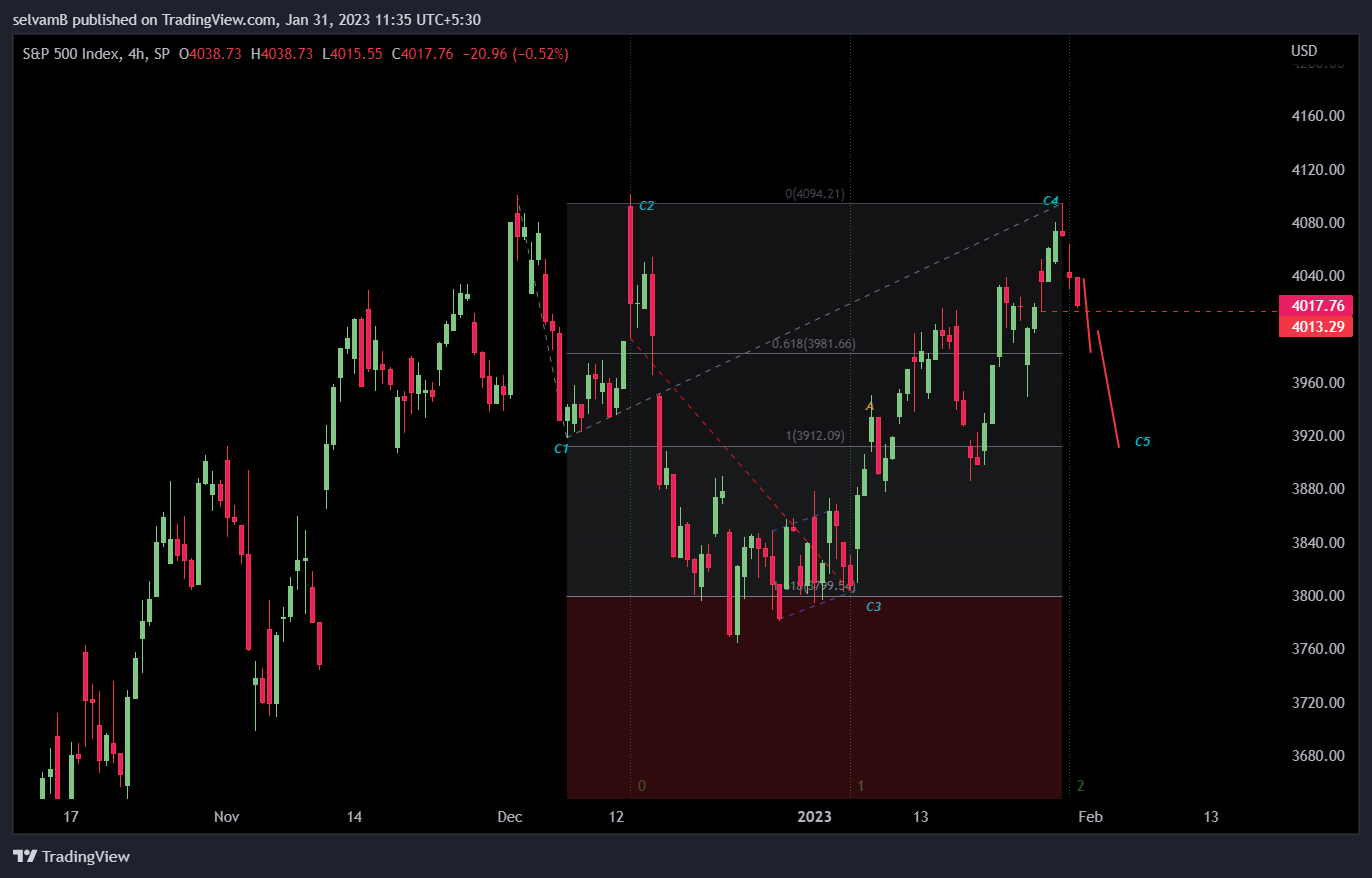1372x878 pixels.
Task: Click the time zone marker 0 at bottom
Action: point(642,786)
